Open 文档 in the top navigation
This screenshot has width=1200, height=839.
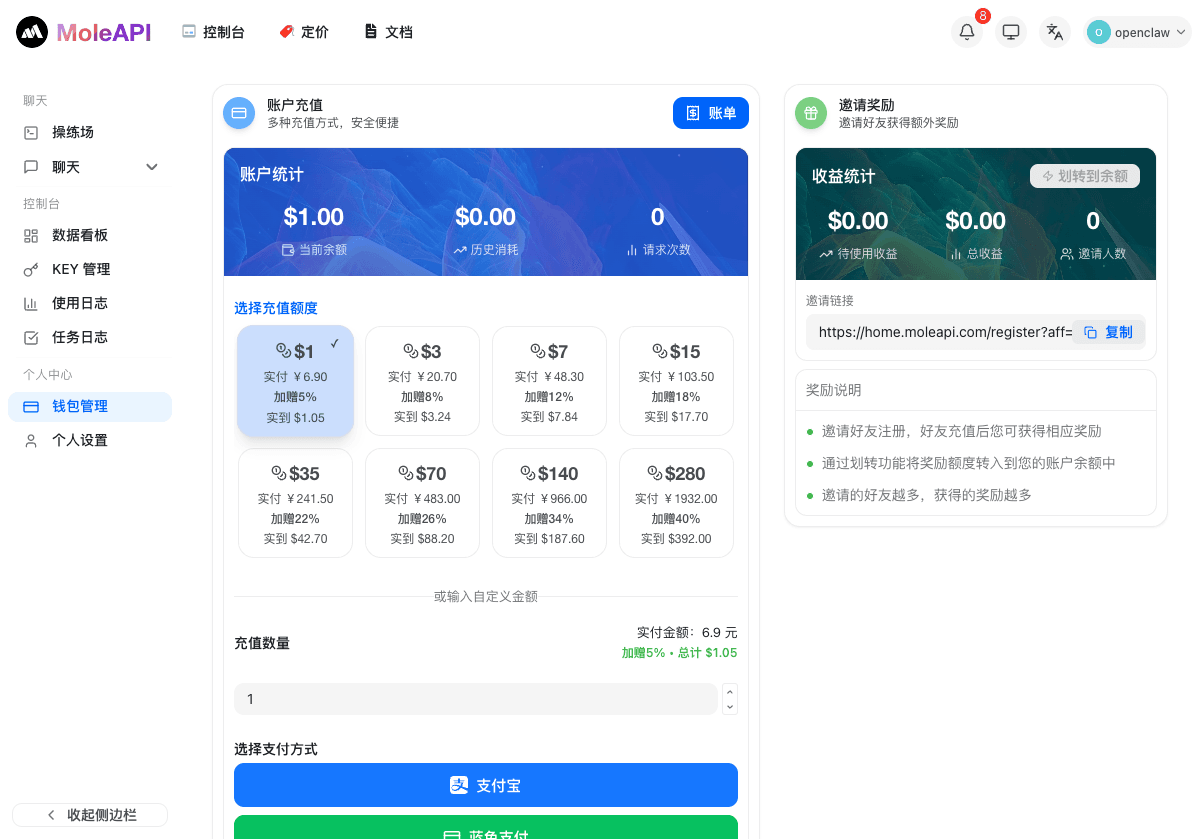(x=388, y=31)
